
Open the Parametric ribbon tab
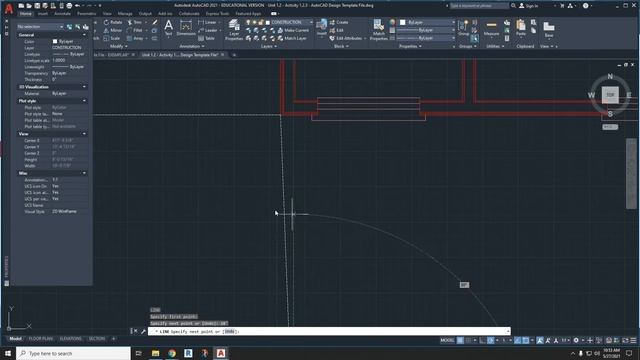click(87, 13)
